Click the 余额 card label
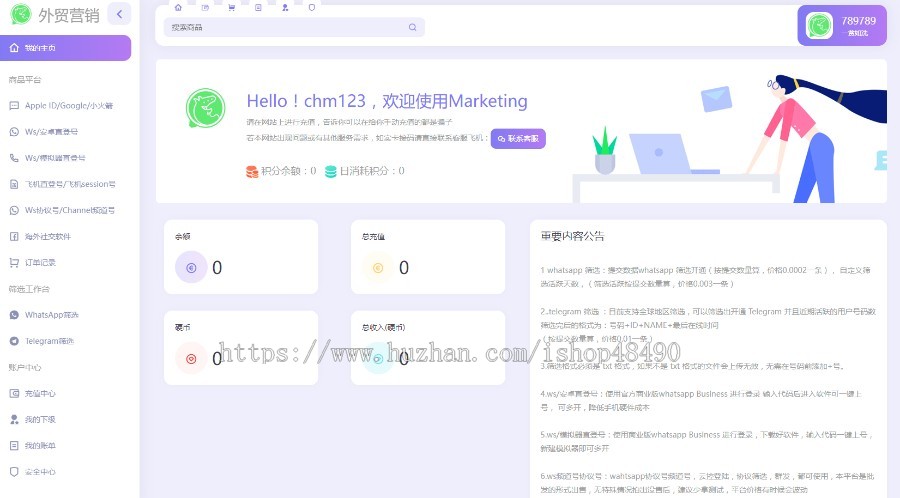 click(183, 236)
